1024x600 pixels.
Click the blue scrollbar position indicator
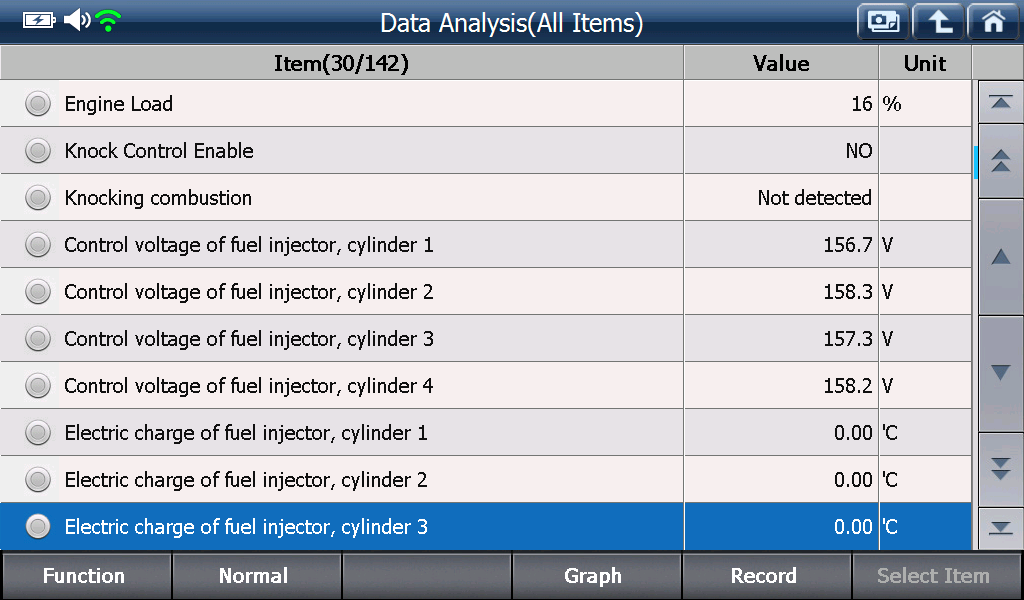(975, 163)
